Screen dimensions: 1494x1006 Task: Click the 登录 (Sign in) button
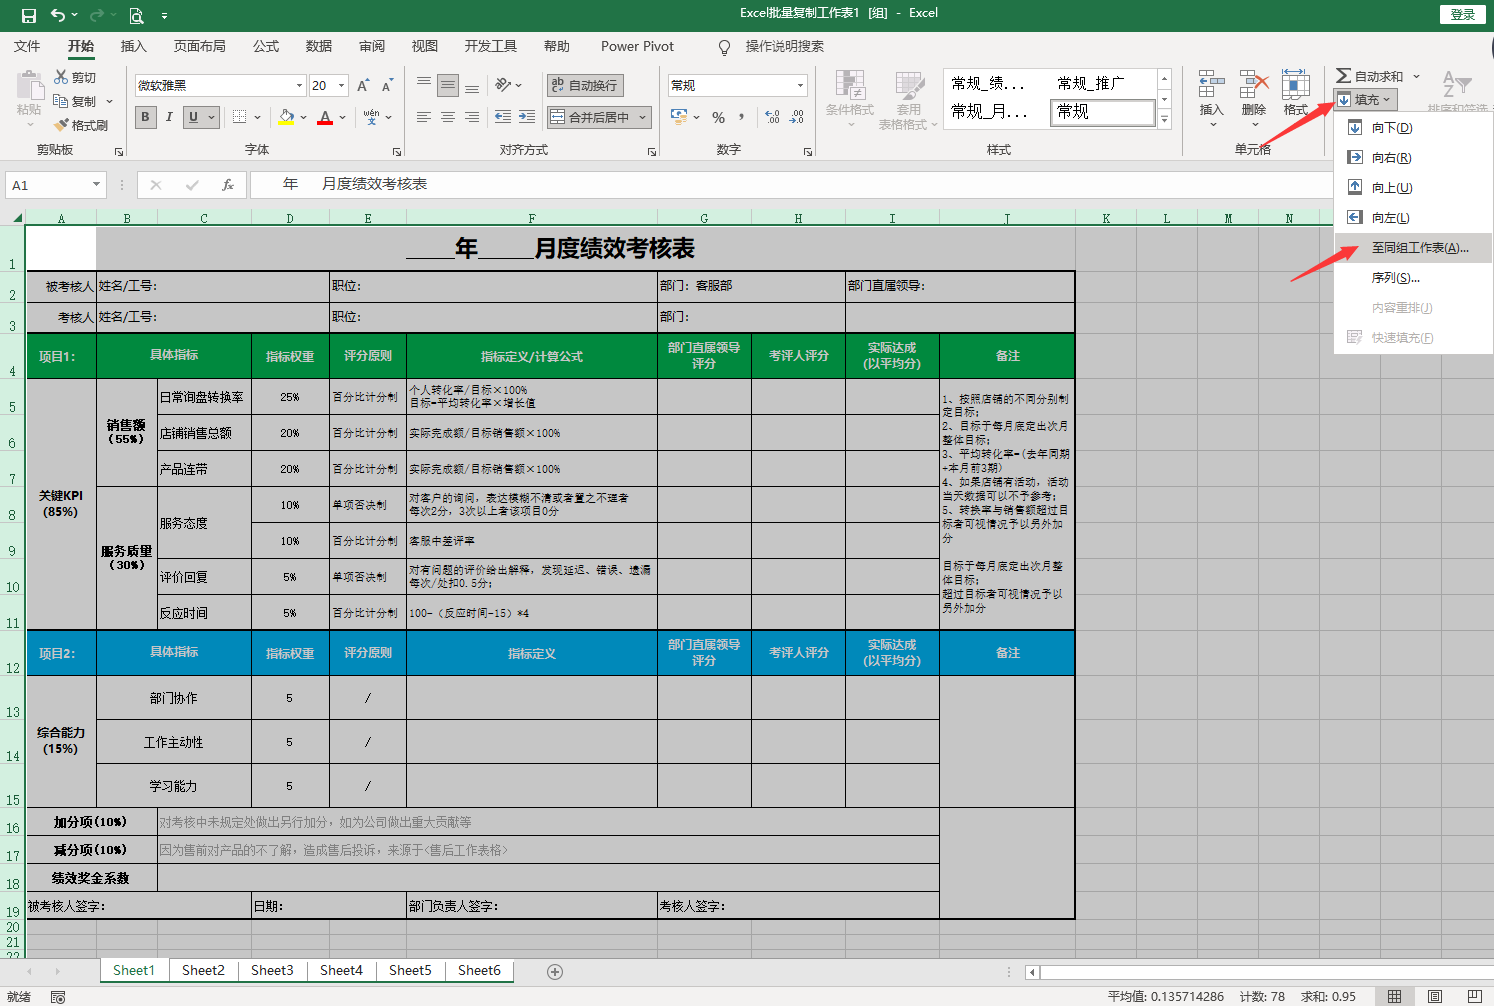click(1463, 14)
